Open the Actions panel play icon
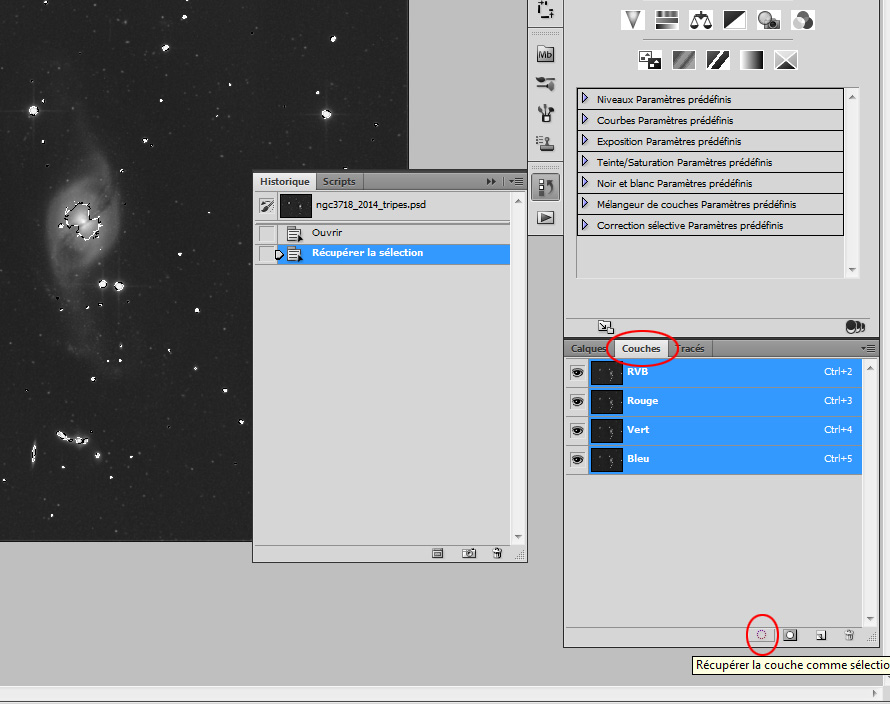890x704 pixels. [545, 217]
